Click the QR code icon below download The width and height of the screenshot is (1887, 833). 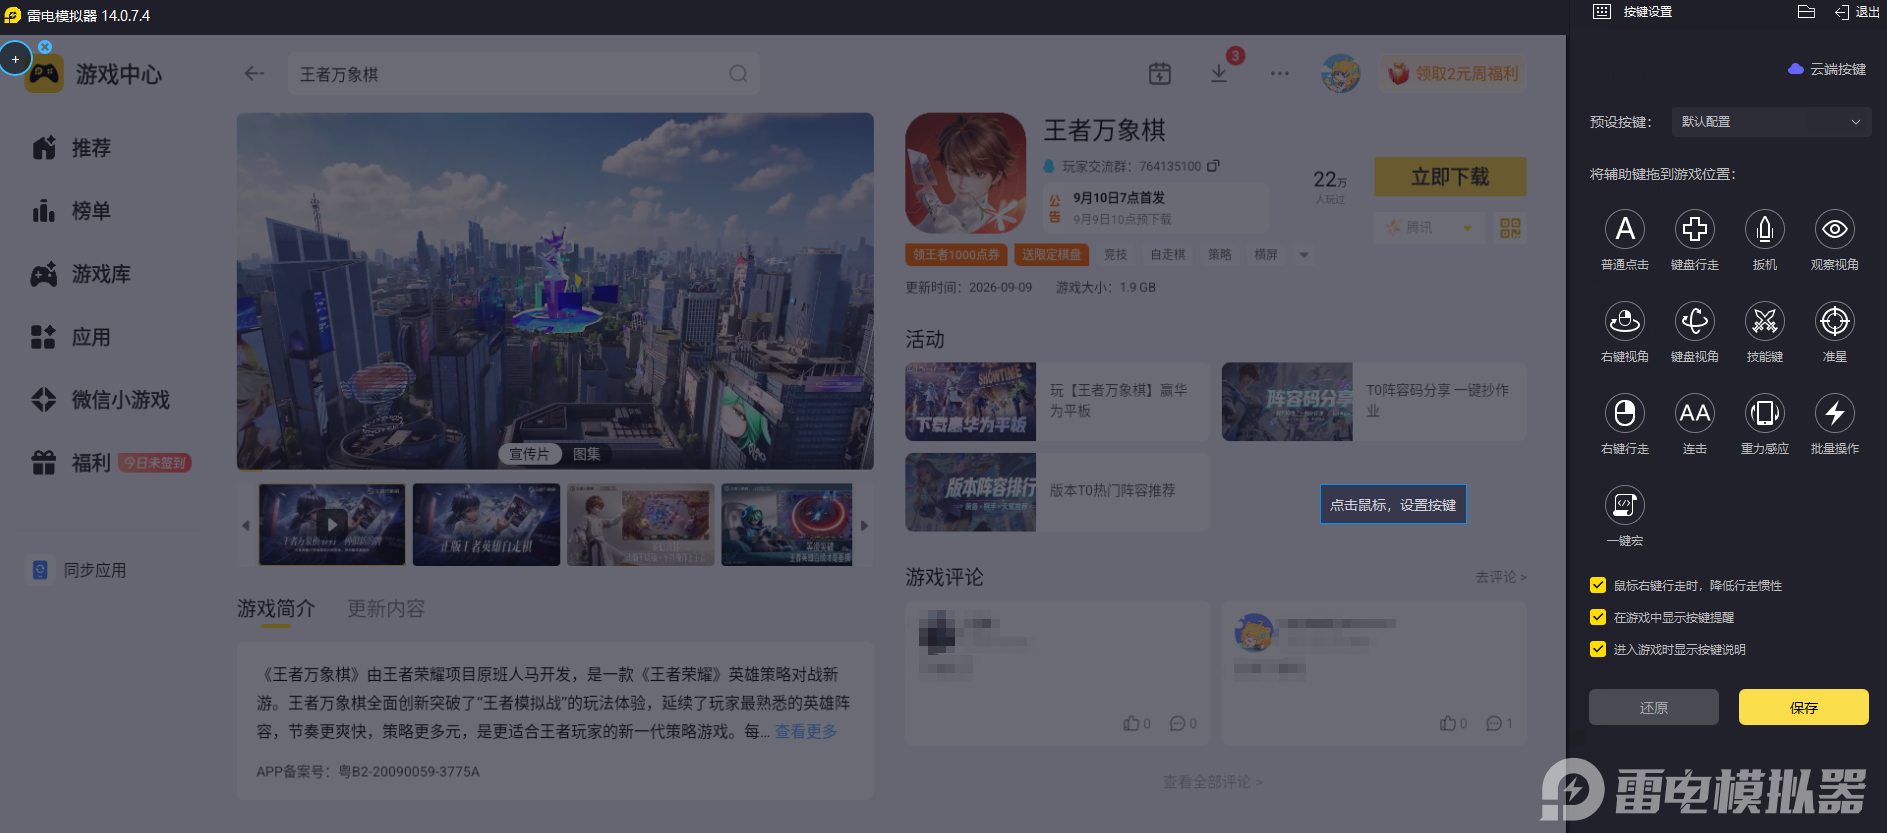1510,228
